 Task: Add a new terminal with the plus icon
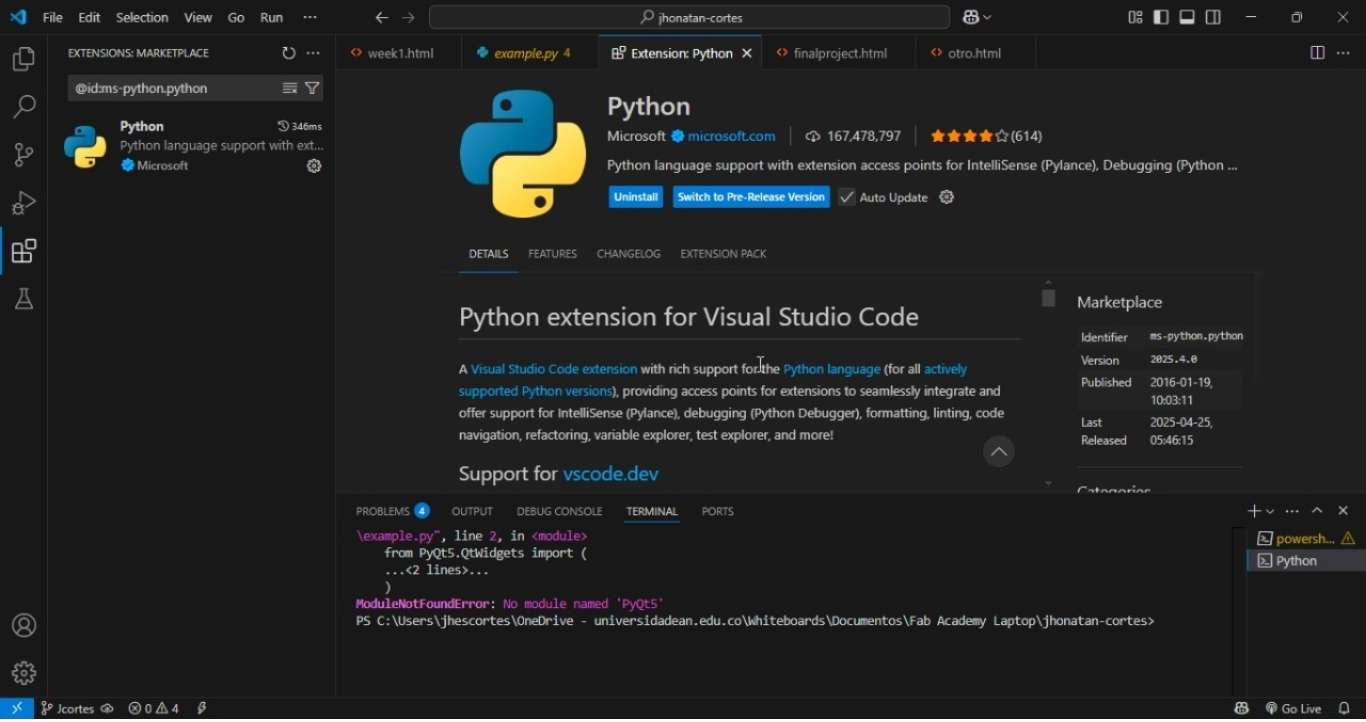(x=1254, y=511)
